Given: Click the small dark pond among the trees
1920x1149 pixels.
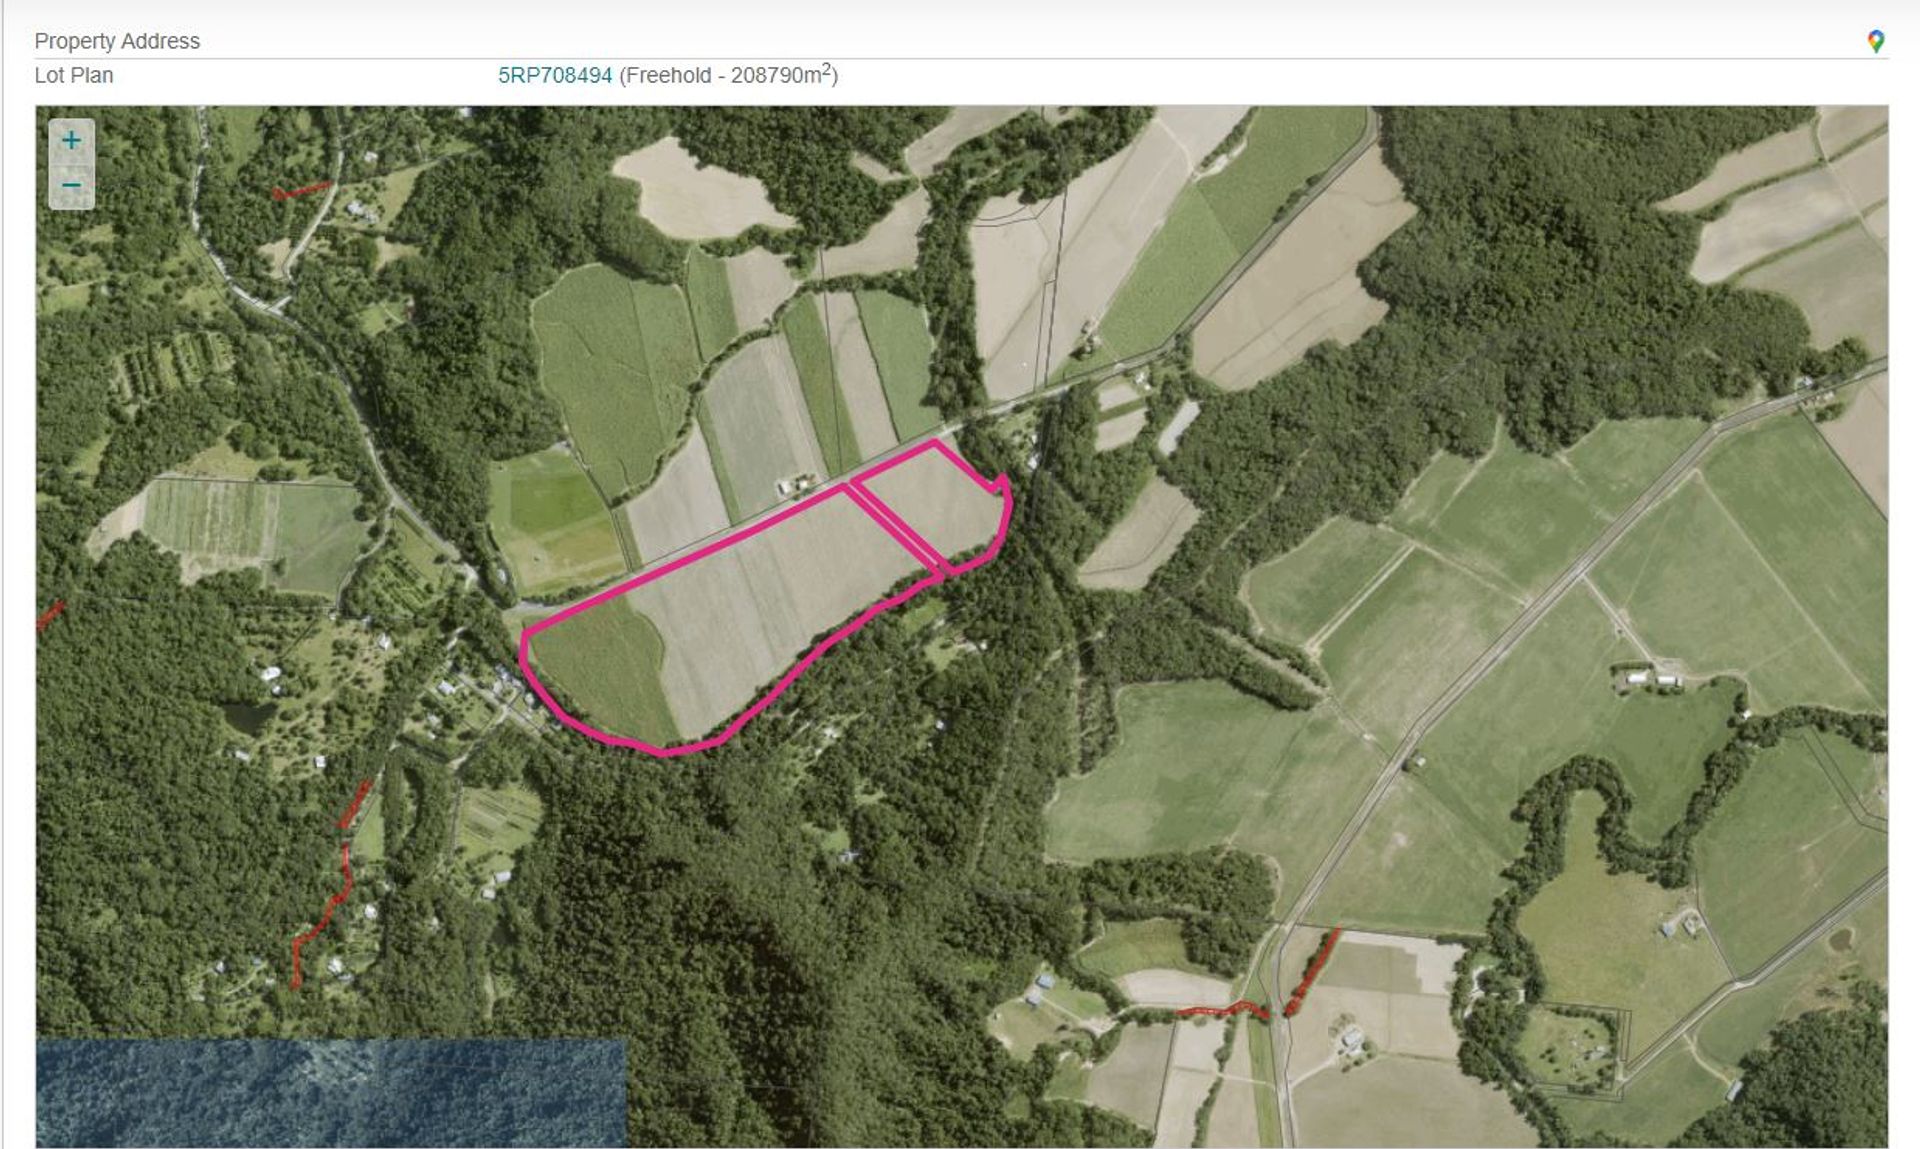Looking at the screenshot, I should pyautogui.click(x=247, y=716).
